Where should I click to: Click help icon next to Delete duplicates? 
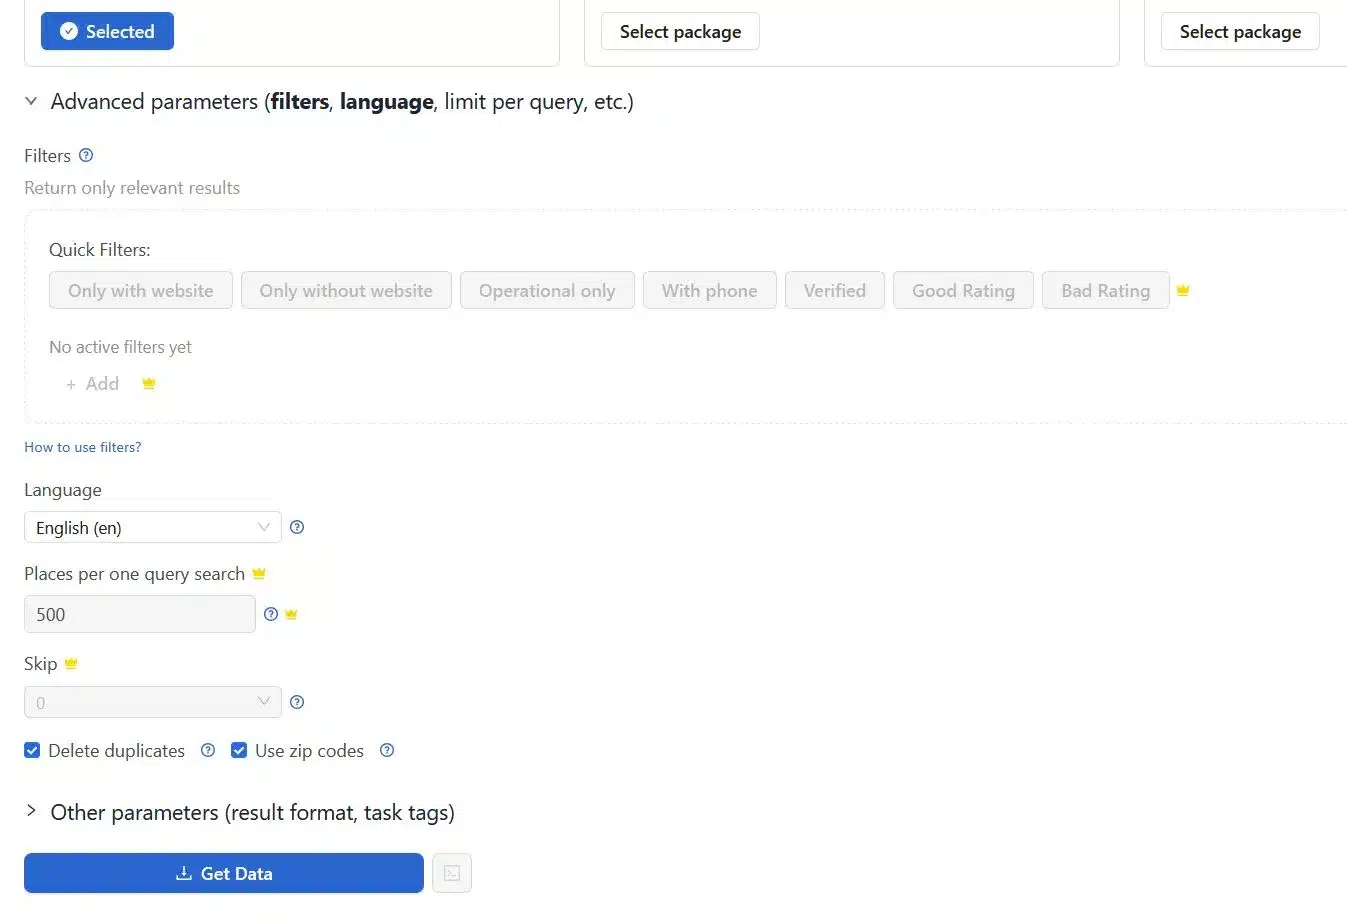pos(208,750)
